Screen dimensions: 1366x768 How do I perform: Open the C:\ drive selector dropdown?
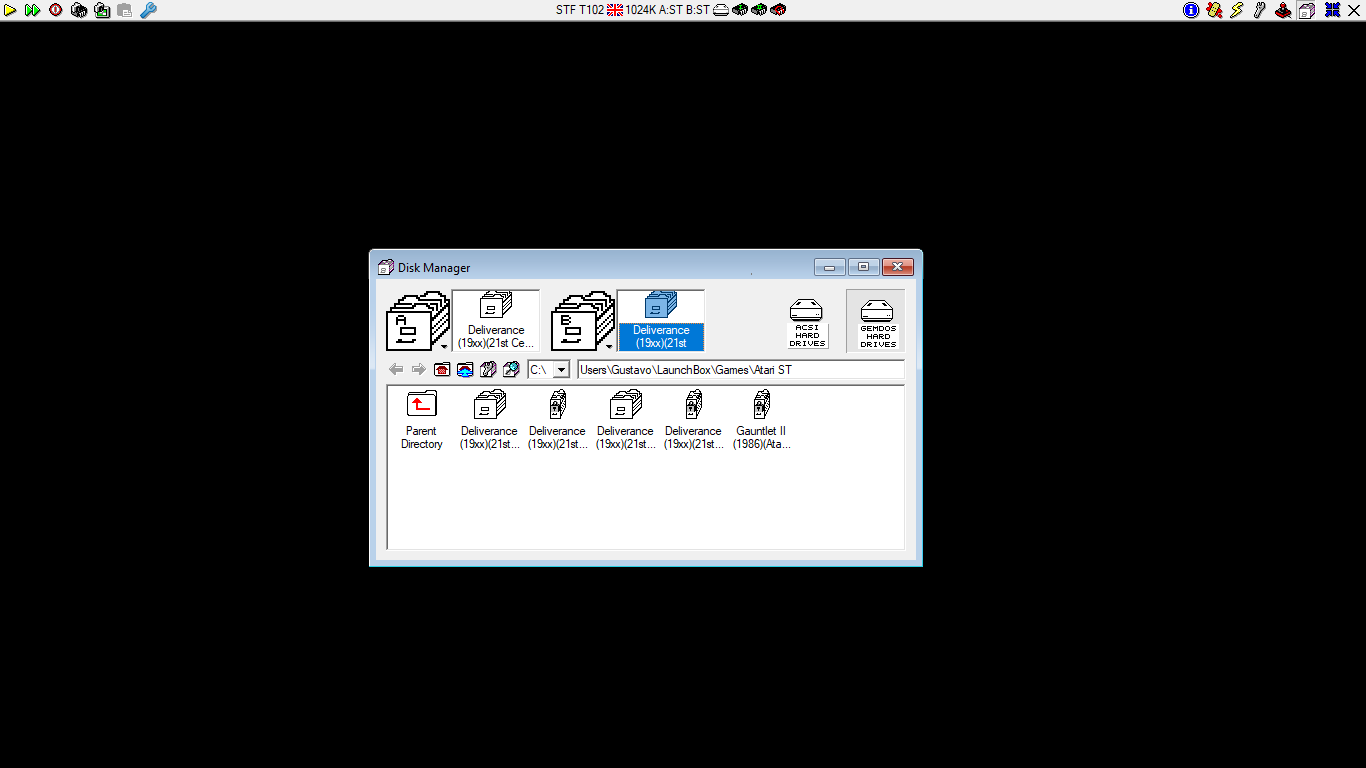tap(560, 370)
